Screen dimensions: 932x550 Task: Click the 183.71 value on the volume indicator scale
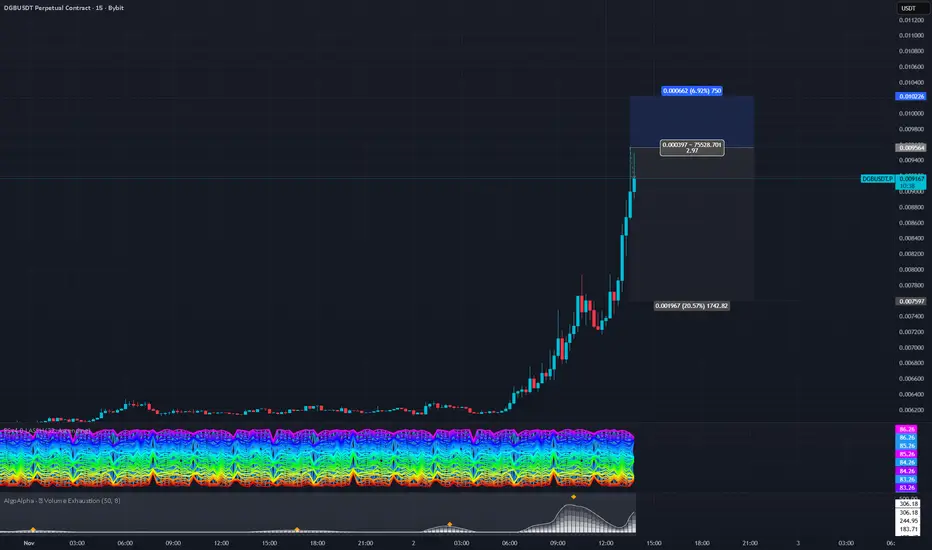[908, 529]
